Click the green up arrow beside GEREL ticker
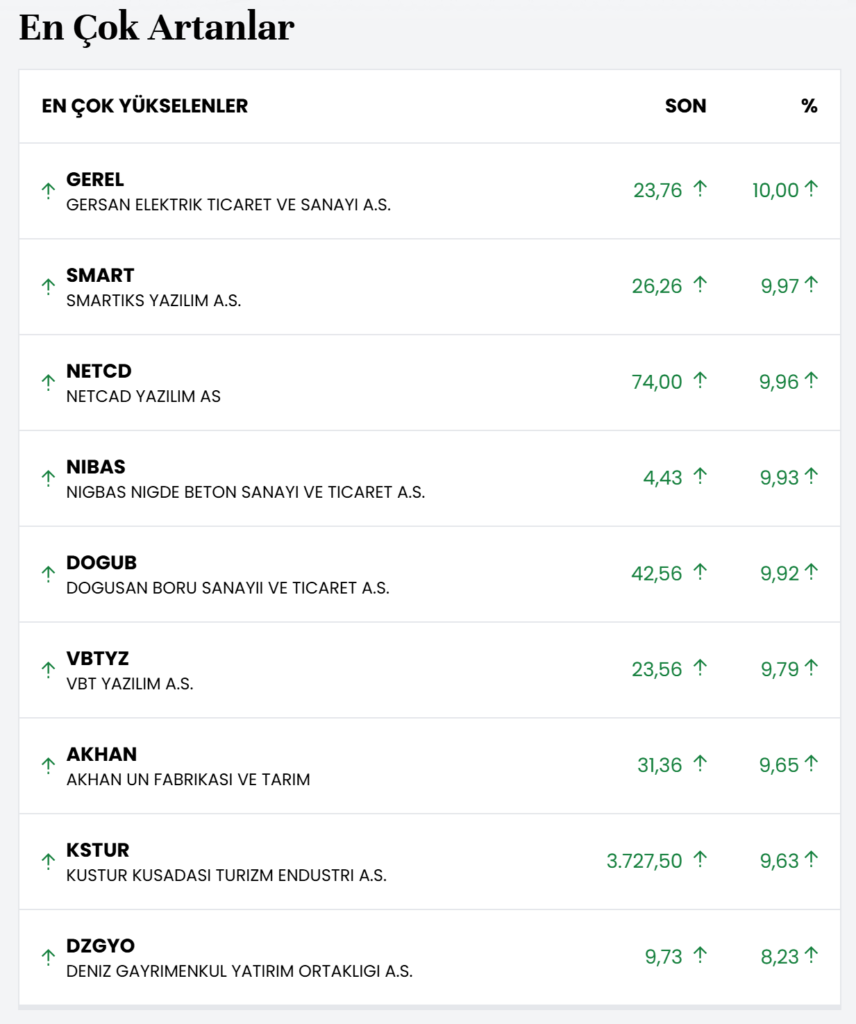856x1024 pixels. pyautogui.click(x=48, y=190)
